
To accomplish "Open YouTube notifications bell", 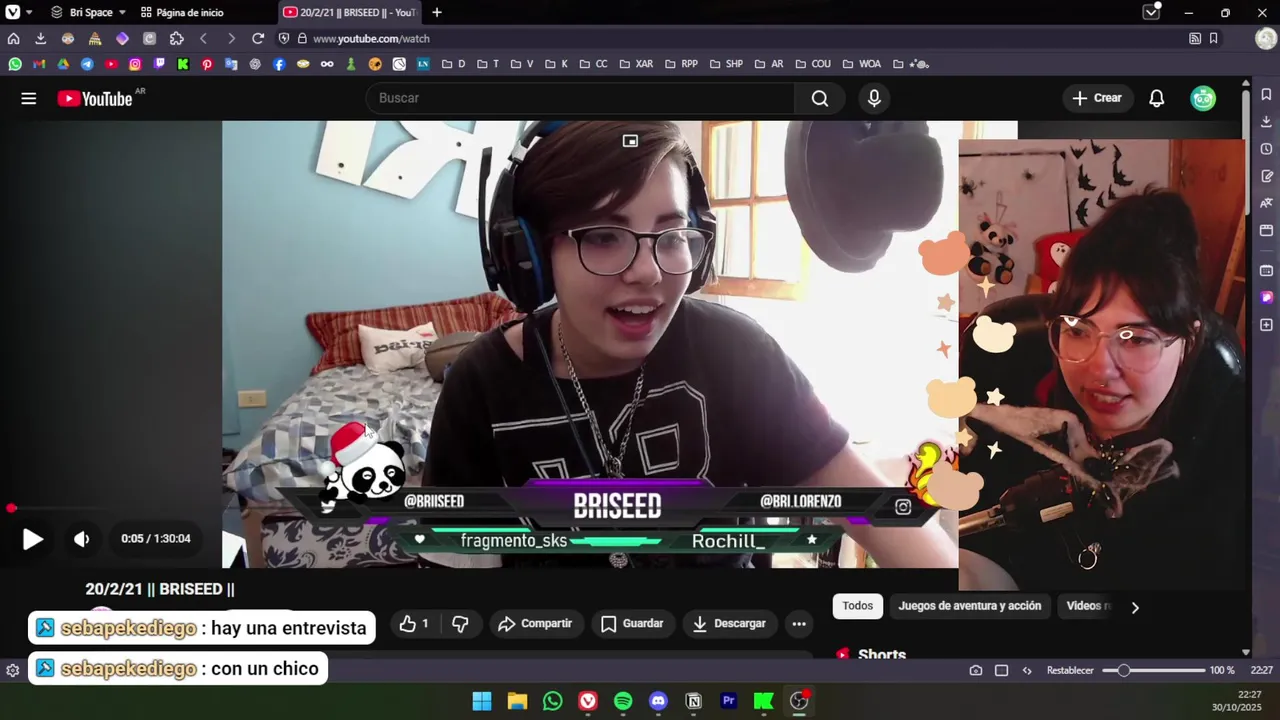I will pyautogui.click(x=1157, y=98).
